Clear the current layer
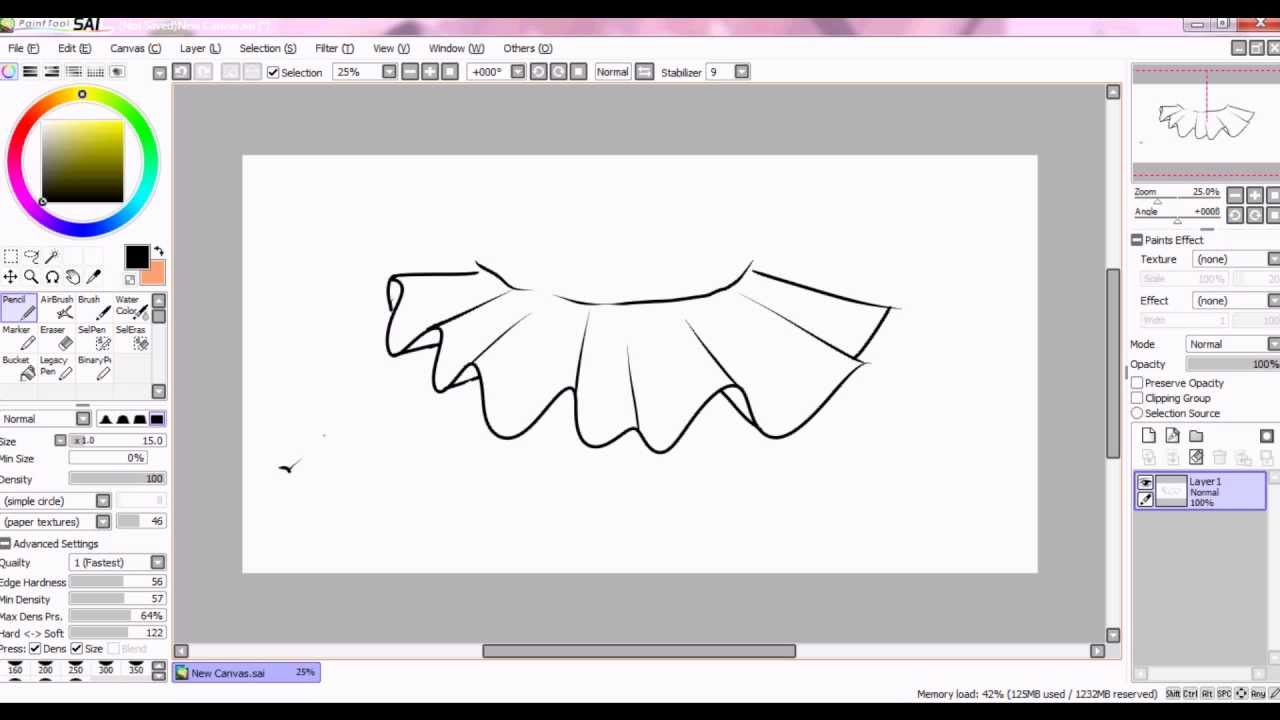Image resolution: width=1280 pixels, height=720 pixels. (x=1196, y=457)
